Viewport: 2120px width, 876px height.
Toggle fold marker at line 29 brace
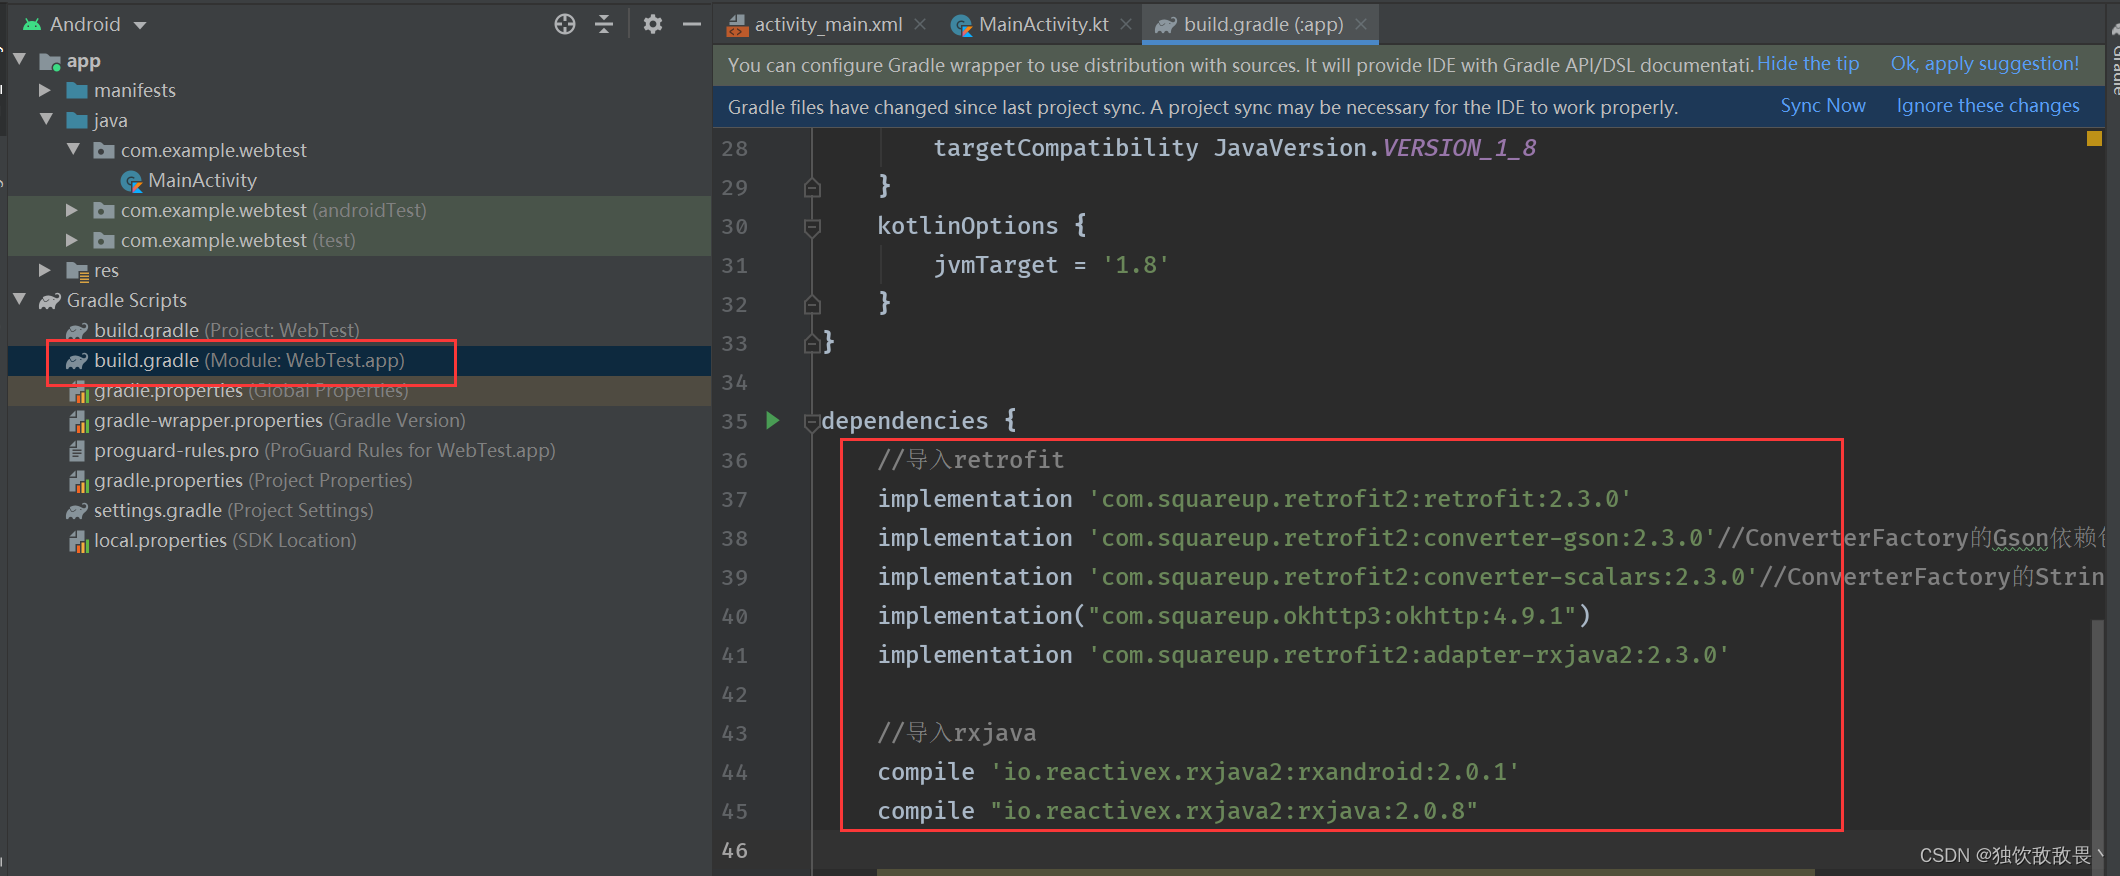coord(812,187)
